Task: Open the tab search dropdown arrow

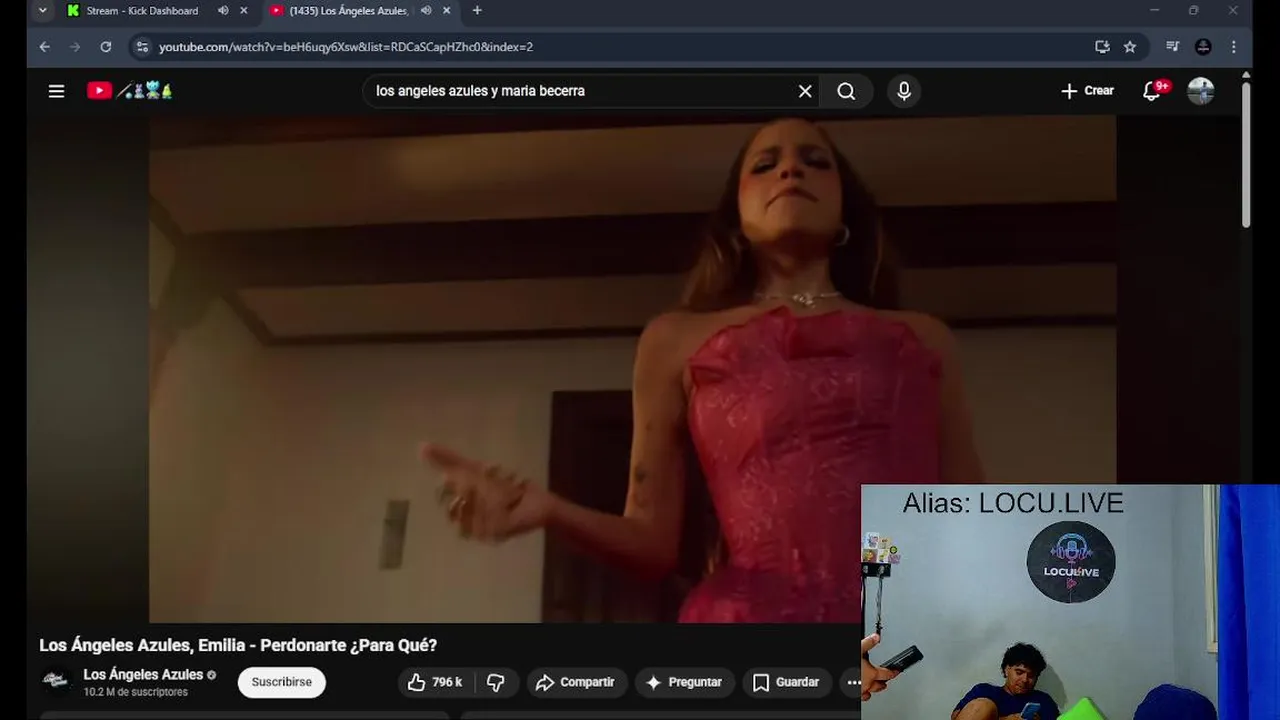Action: click(42, 11)
